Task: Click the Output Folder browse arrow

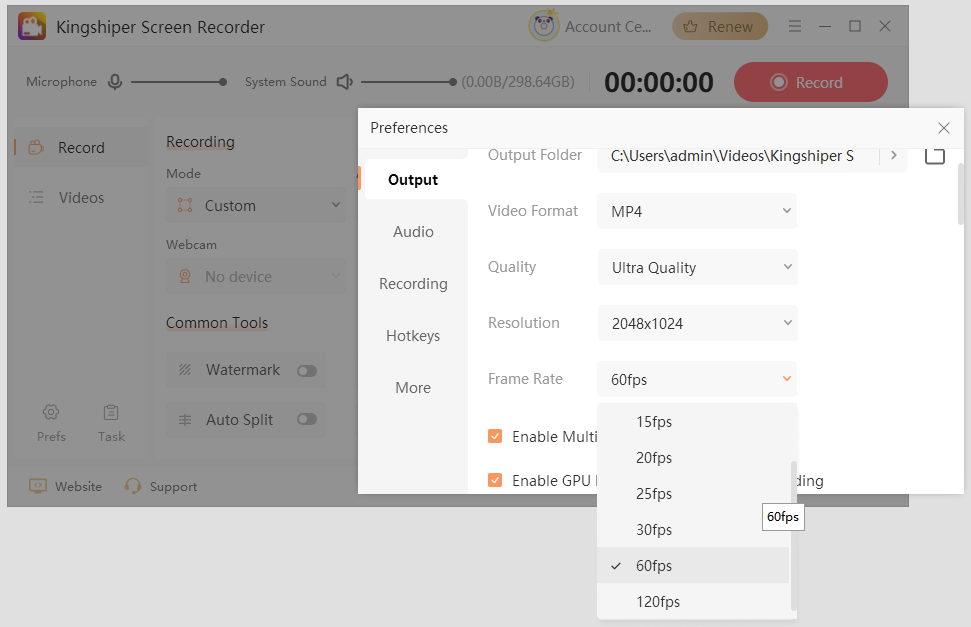Action: (x=894, y=156)
